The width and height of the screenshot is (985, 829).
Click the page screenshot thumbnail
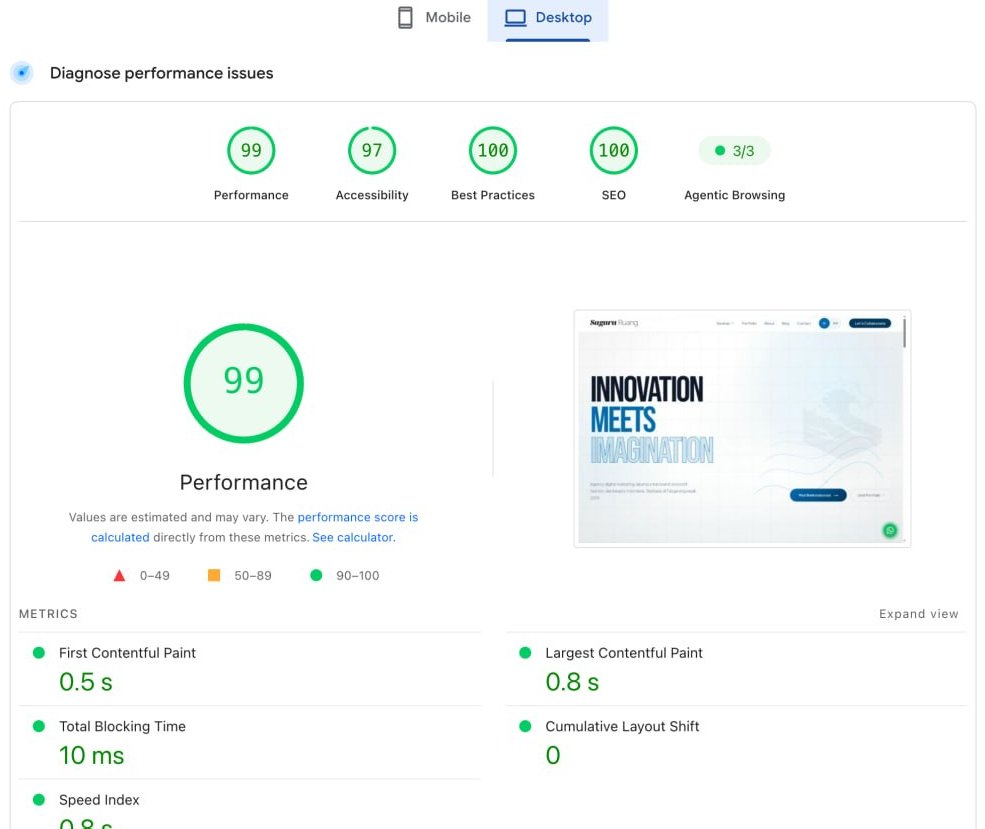coord(742,428)
